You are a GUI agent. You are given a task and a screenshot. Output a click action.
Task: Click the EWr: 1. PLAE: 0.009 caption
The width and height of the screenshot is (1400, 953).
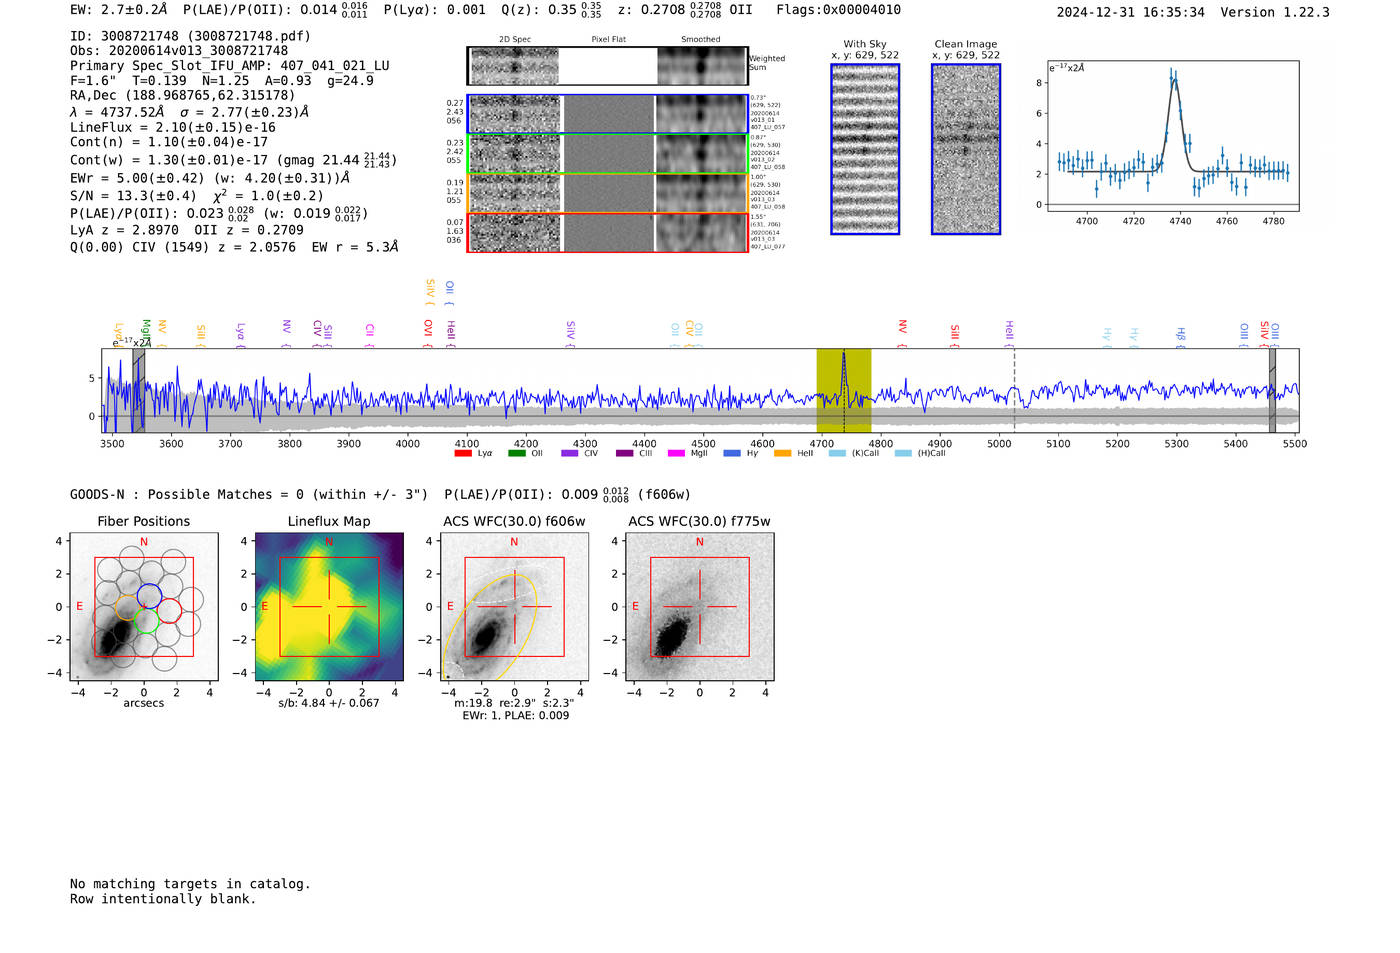coord(516,716)
